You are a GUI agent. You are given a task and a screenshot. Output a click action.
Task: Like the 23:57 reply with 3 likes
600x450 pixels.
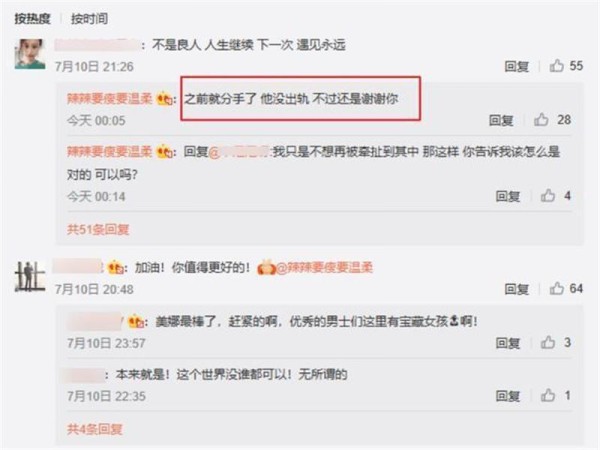(548, 342)
